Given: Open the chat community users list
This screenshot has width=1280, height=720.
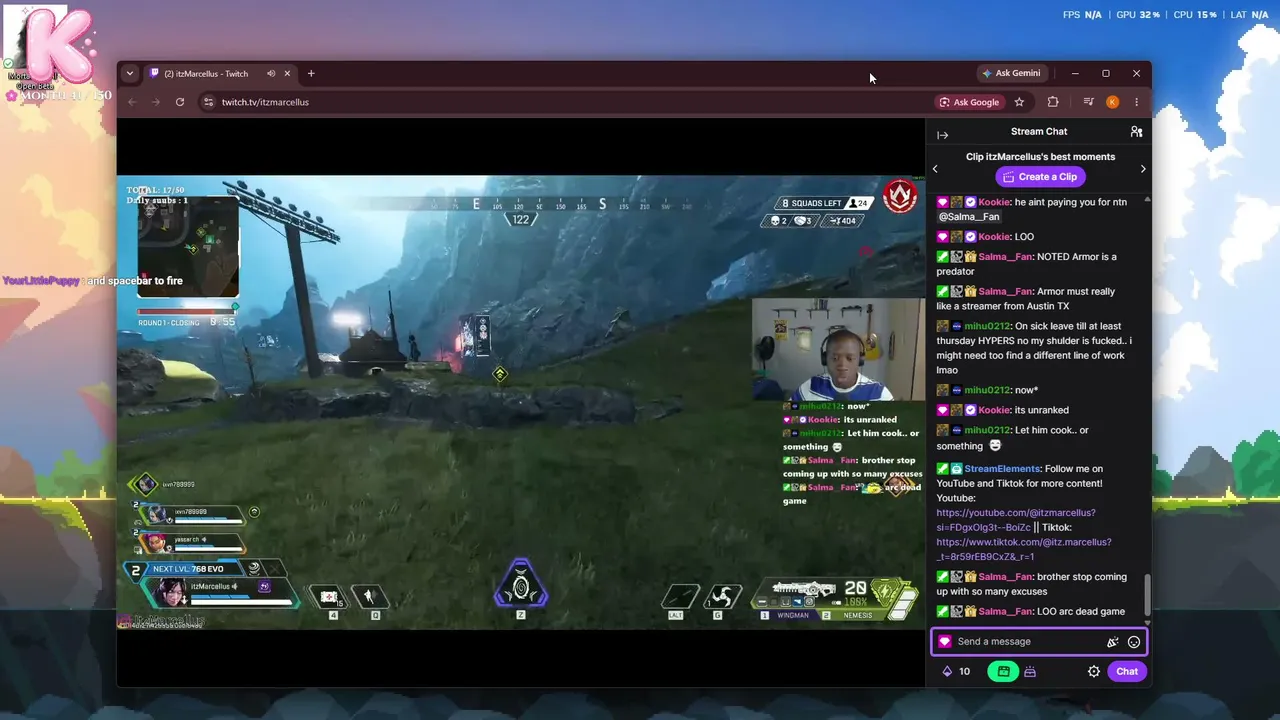Looking at the screenshot, I should [x=1136, y=132].
